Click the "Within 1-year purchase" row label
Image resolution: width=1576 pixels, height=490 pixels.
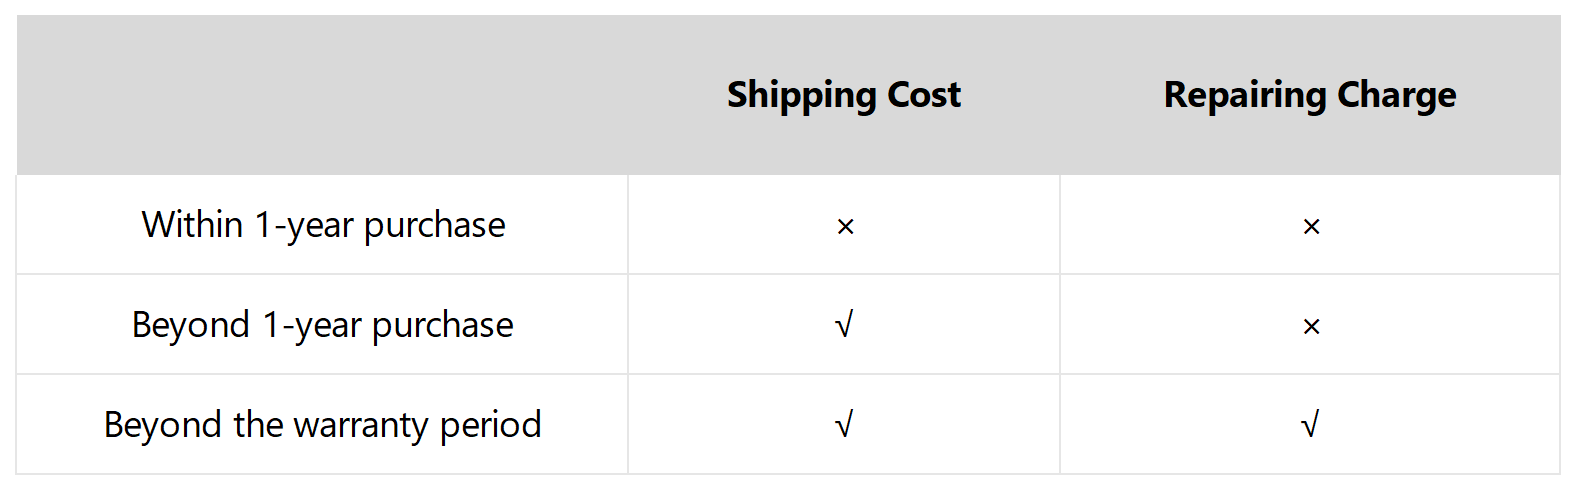[x=323, y=225]
